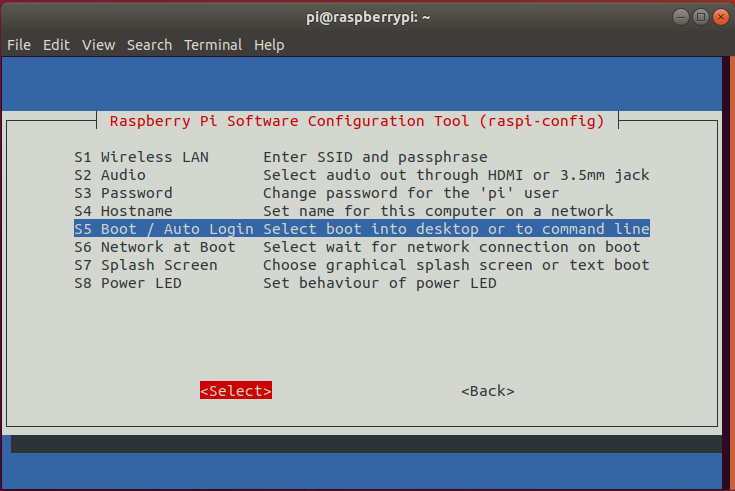The height and width of the screenshot is (491, 735).
Task: Open the Help menu
Action: pos(269,45)
